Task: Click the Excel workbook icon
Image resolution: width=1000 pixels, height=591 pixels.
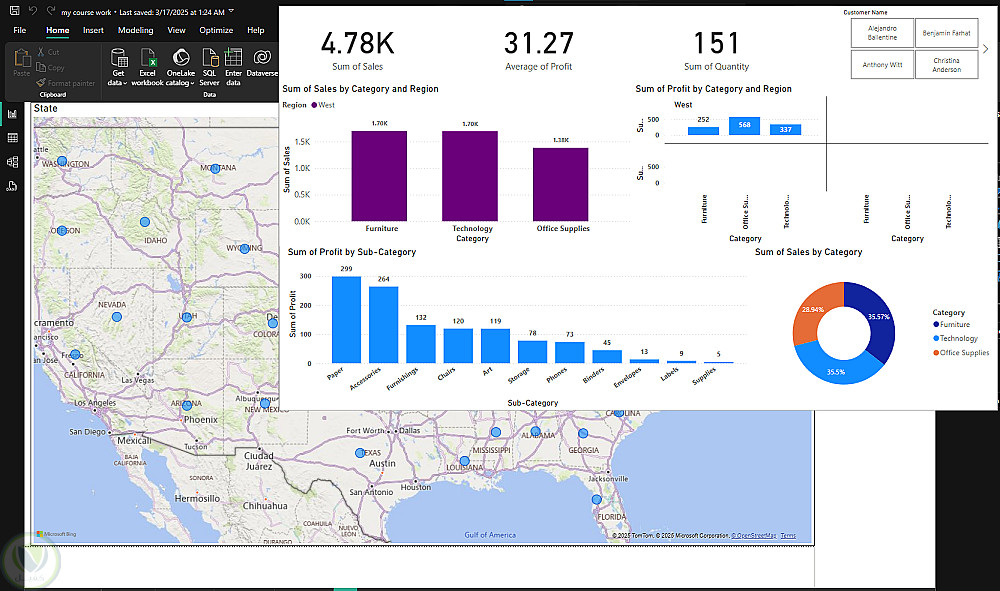Action: (x=148, y=57)
